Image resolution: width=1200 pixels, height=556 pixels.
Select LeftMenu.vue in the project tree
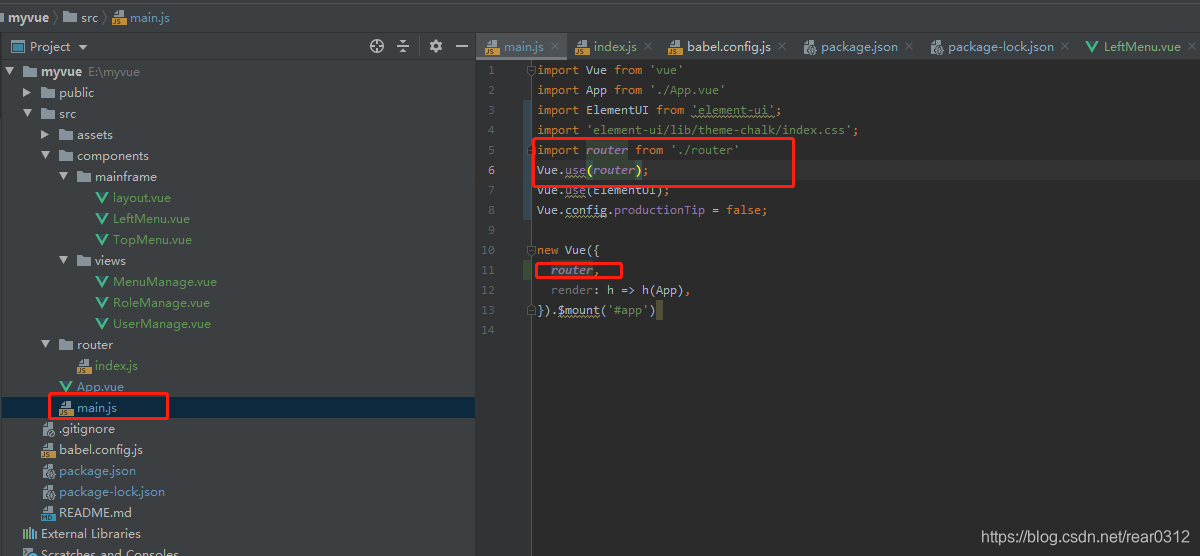[151, 218]
